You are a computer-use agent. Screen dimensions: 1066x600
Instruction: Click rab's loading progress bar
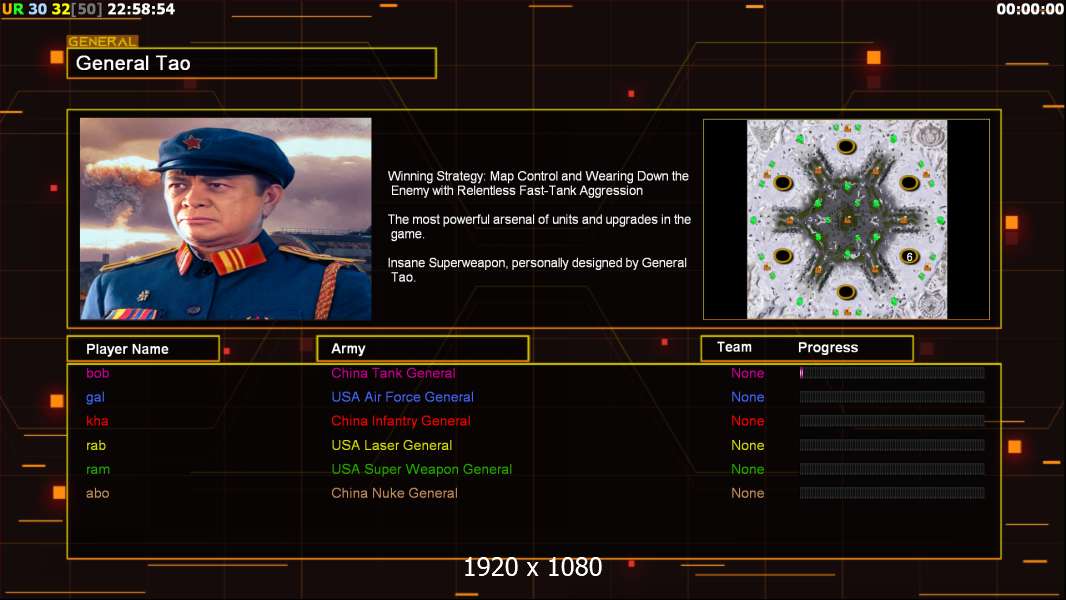pyautogui.click(x=892, y=445)
